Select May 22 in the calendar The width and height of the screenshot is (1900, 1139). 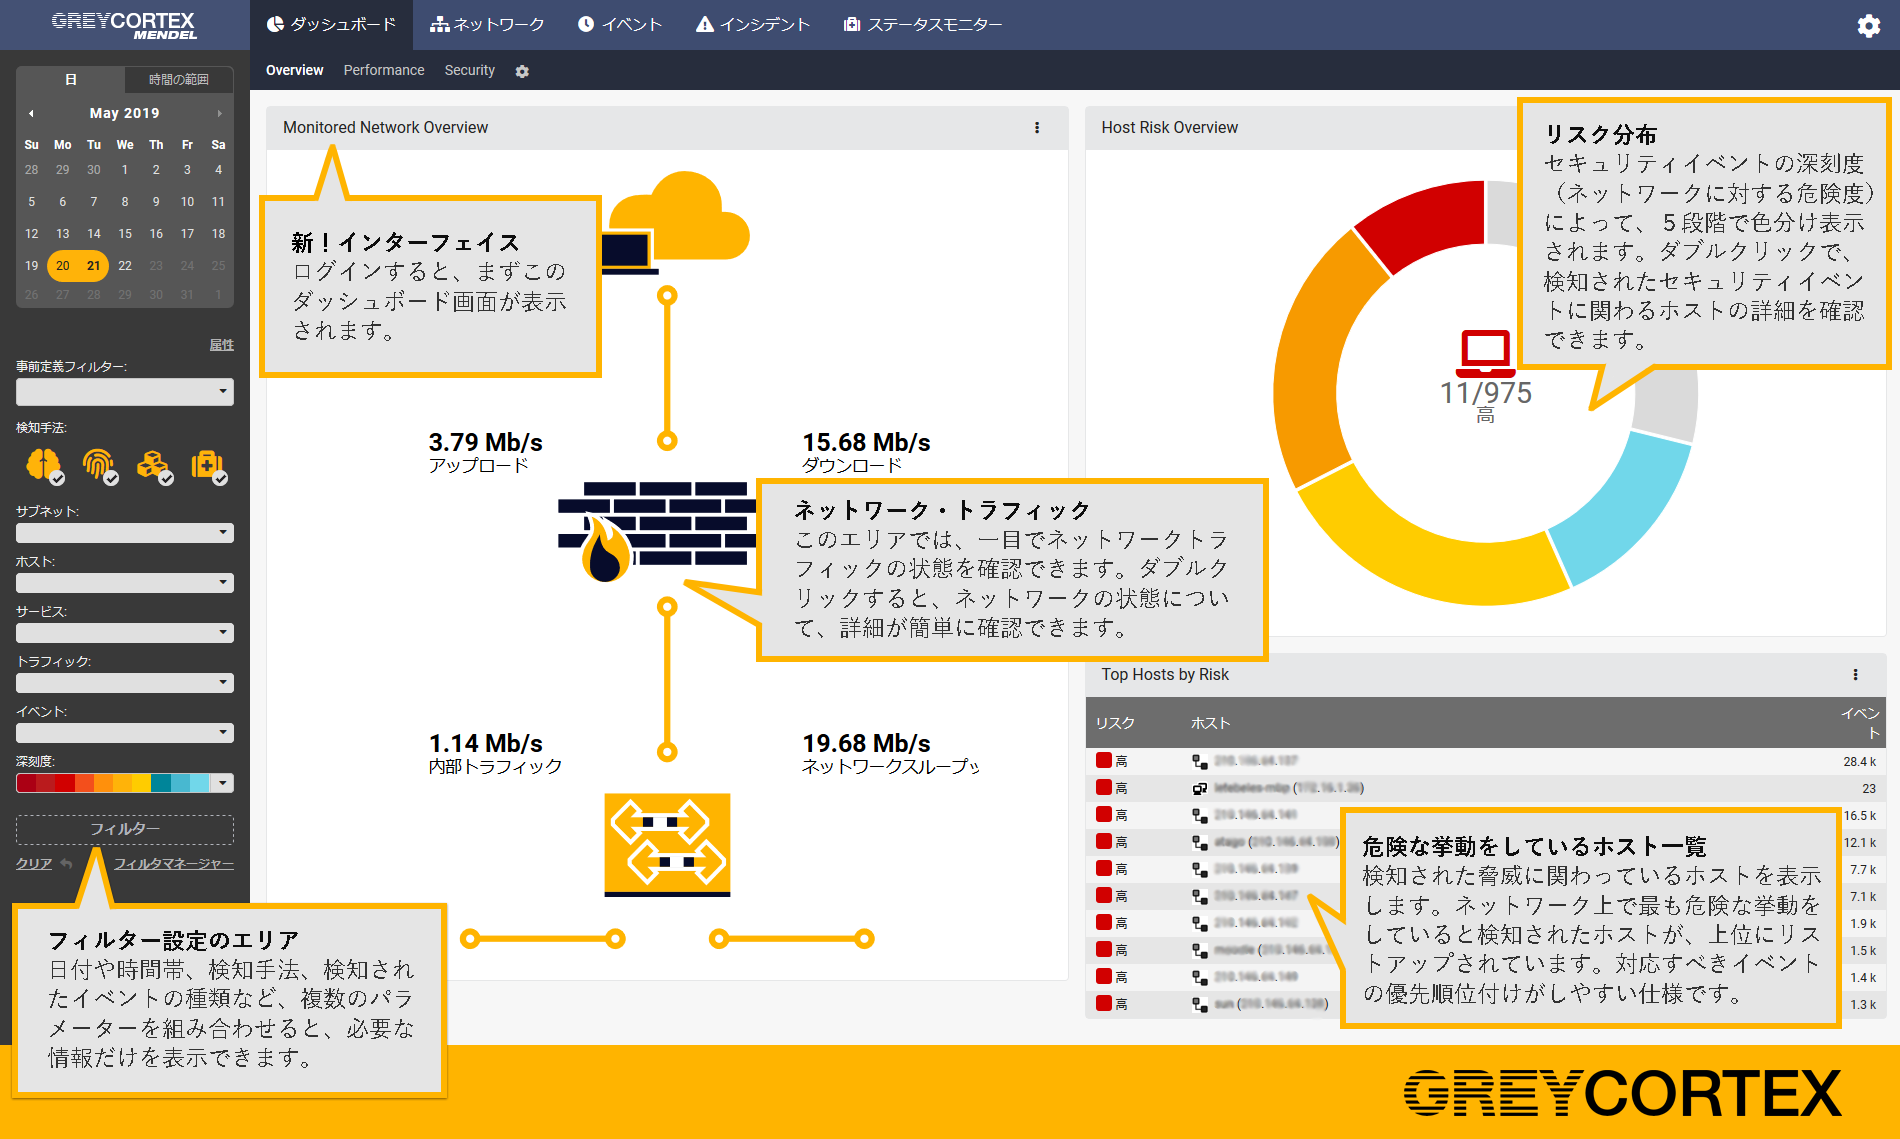pyautogui.click(x=125, y=266)
